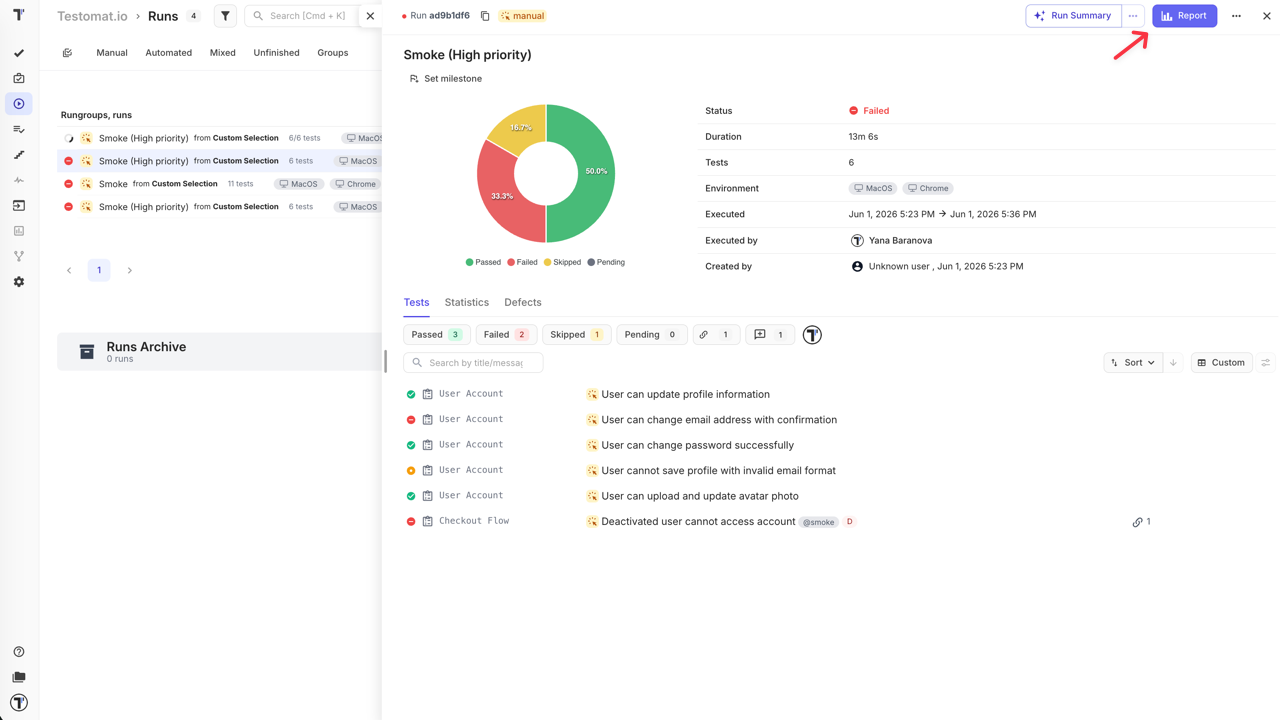This screenshot has height=720, width=1280.
Task: Open the folder icon at sidebar bottom
Action: [x=19, y=677]
